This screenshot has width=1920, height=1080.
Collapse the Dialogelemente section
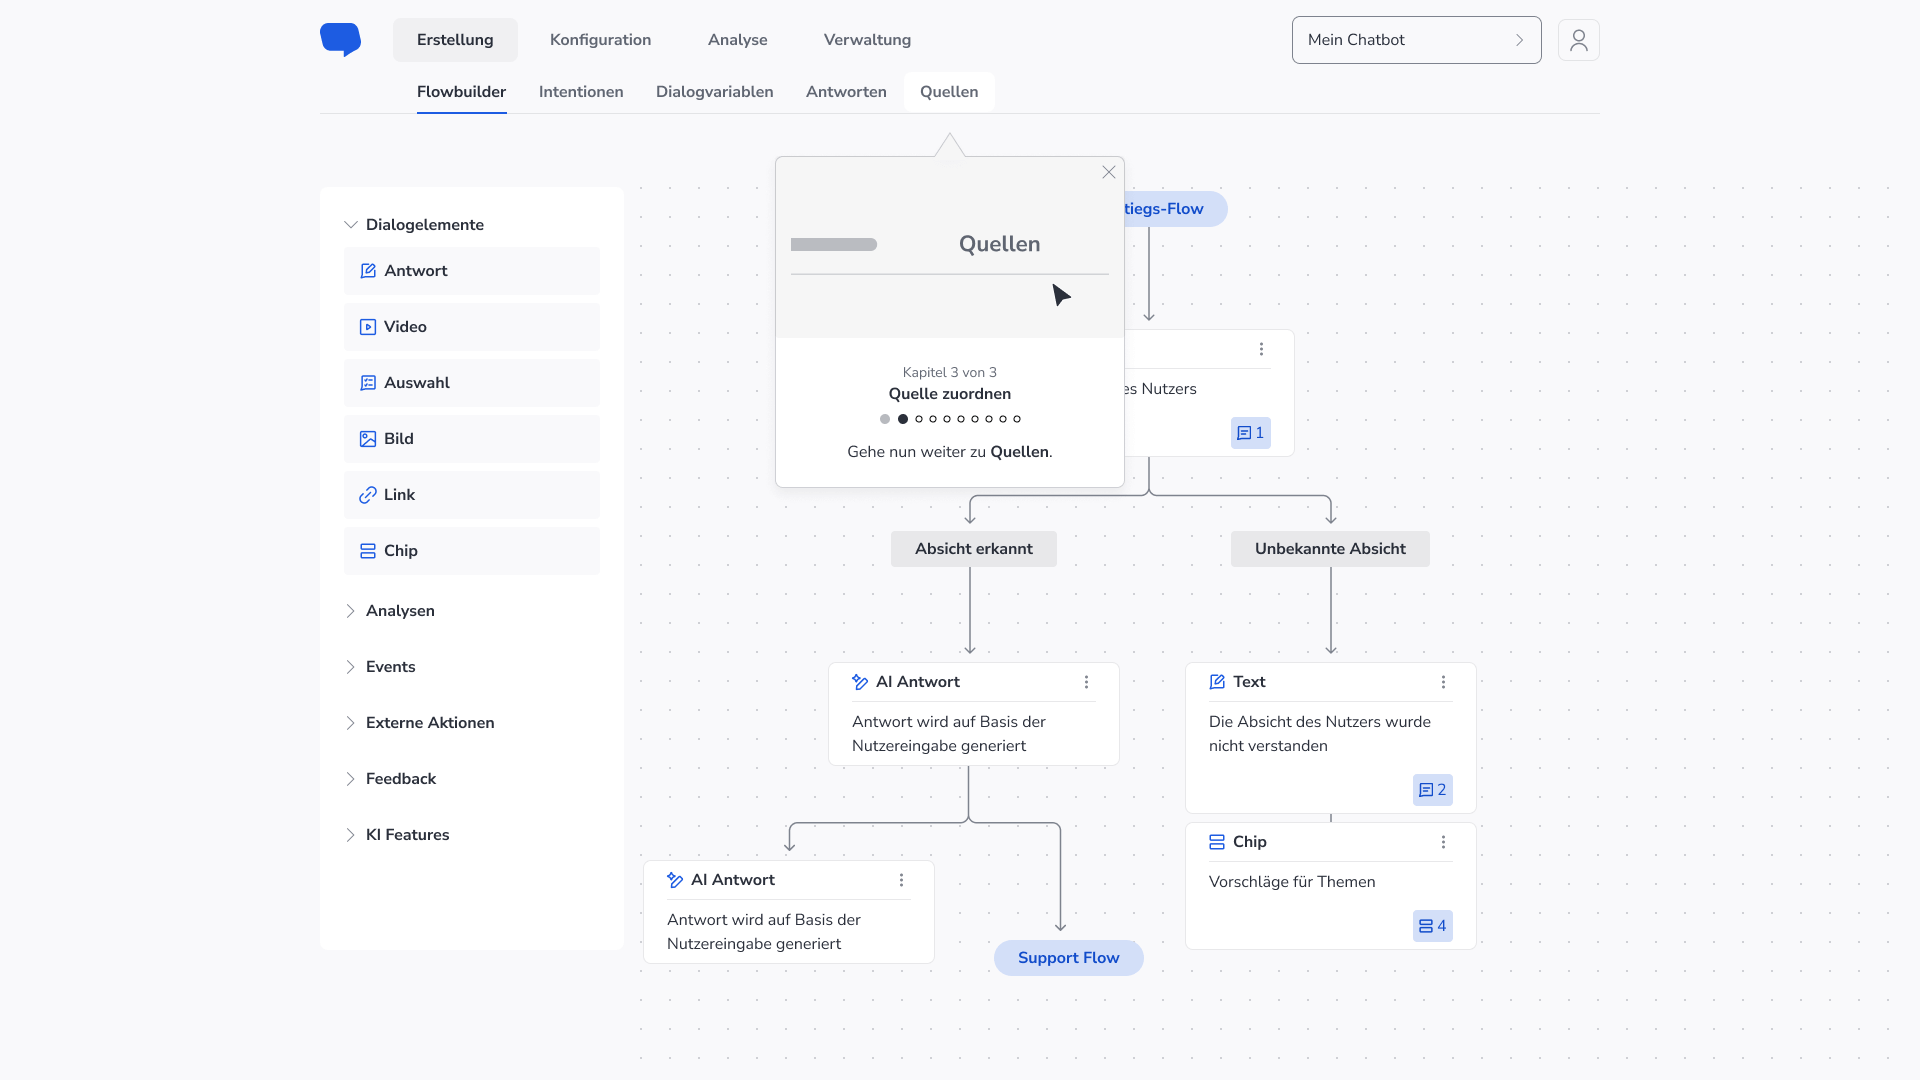[351, 225]
